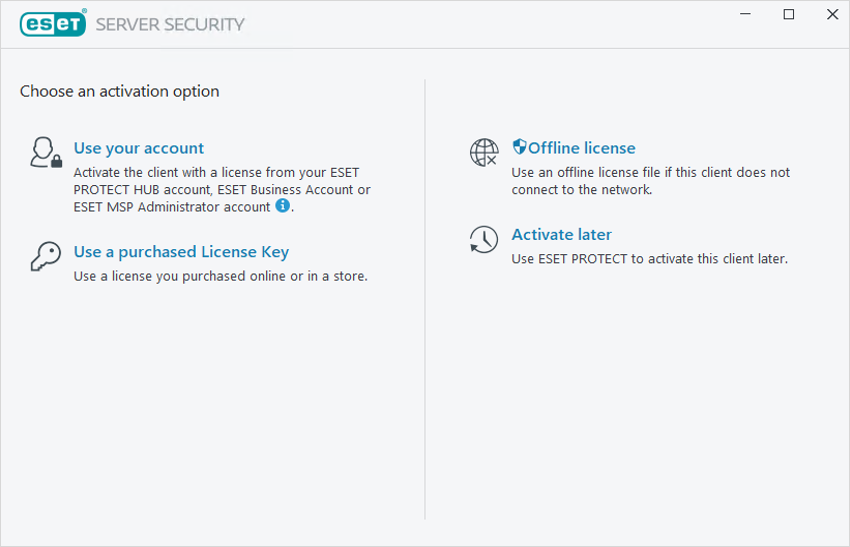
Task: Minimize the ESET Server Security window
Action: point(746,15)
